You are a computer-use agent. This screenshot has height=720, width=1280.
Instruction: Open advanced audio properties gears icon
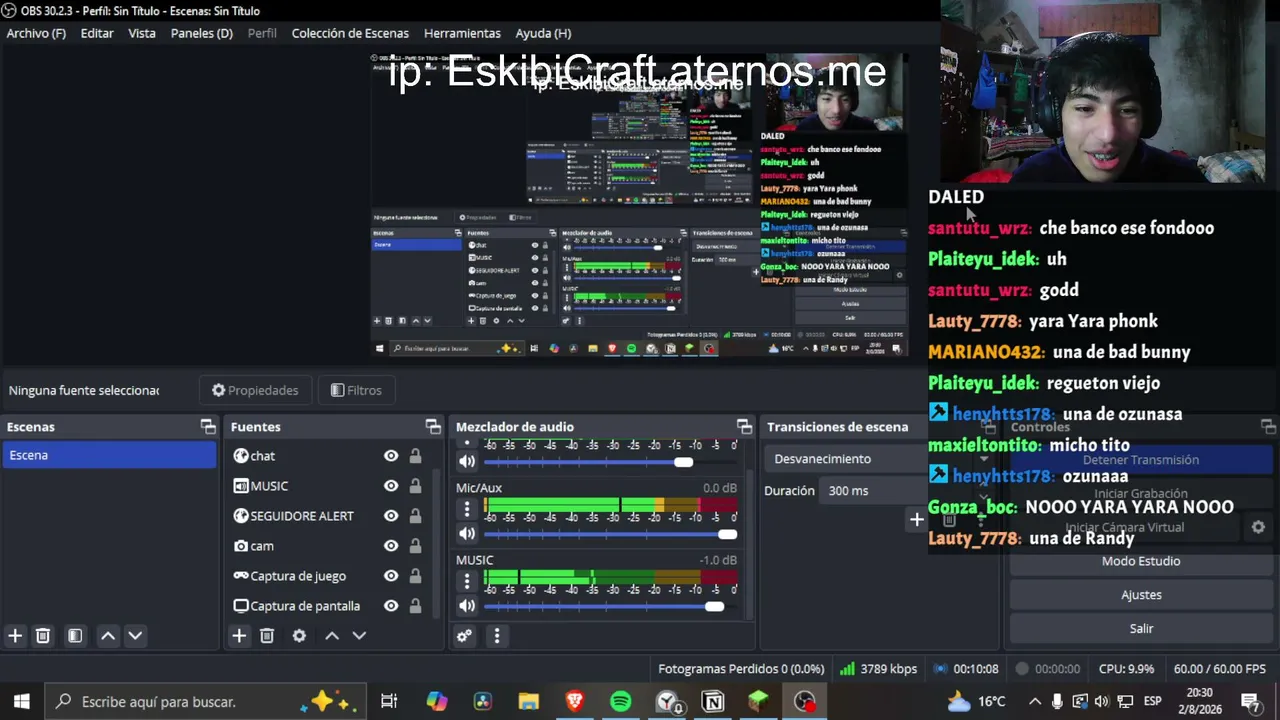pyautogui.click(x=464, y=636)
